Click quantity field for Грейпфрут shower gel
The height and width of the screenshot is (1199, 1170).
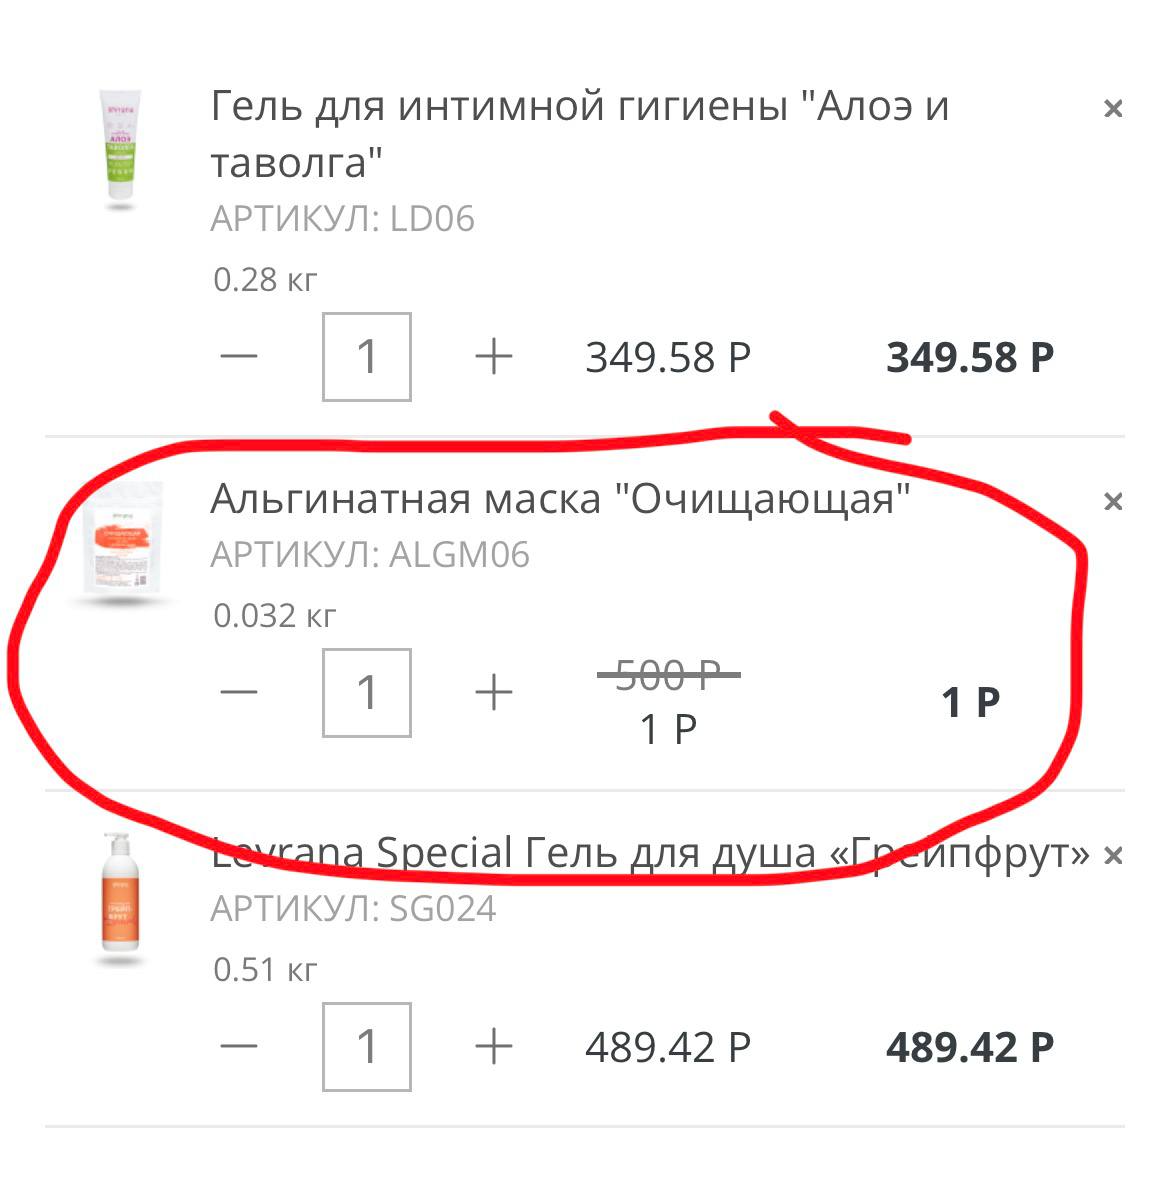point(367,1046)
